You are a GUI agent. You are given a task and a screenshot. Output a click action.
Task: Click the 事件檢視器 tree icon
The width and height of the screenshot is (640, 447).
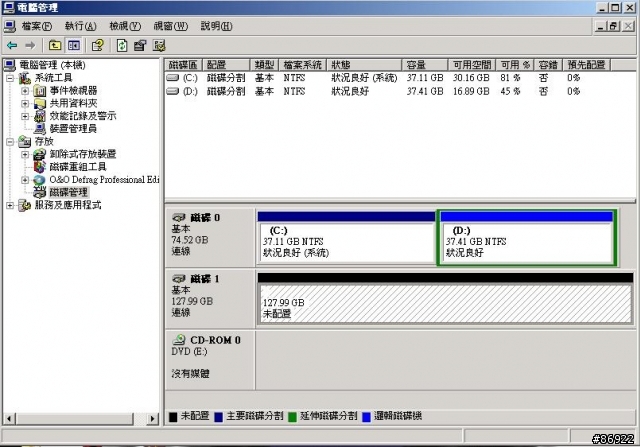click(40, 91)
